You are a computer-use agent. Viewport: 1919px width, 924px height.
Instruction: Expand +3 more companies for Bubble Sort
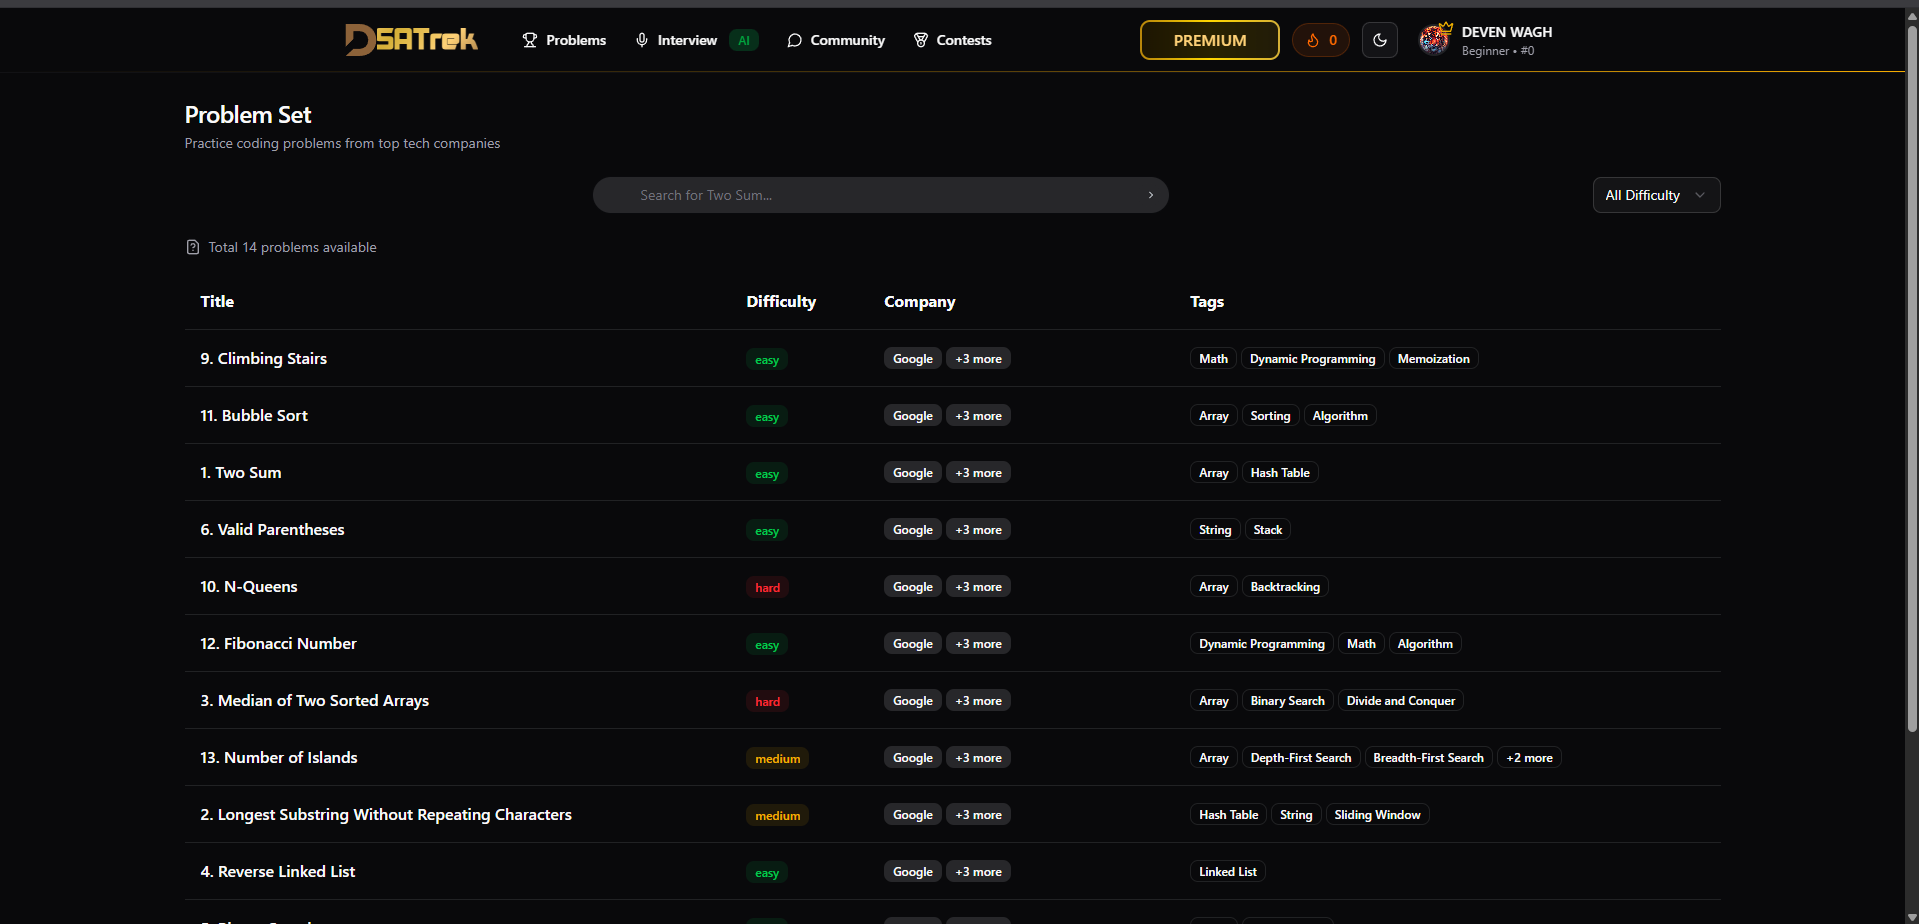pos(978,415)
